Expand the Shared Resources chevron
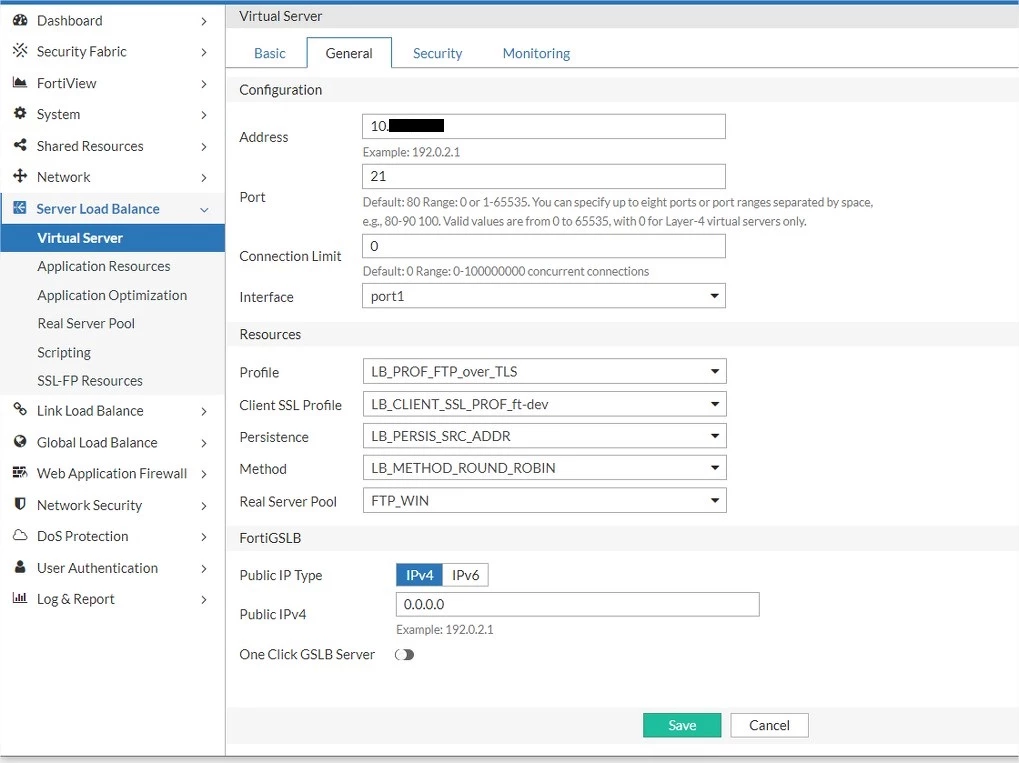Image resolution: width=1019 pixels, height=763 pixels. pos(204,147)
